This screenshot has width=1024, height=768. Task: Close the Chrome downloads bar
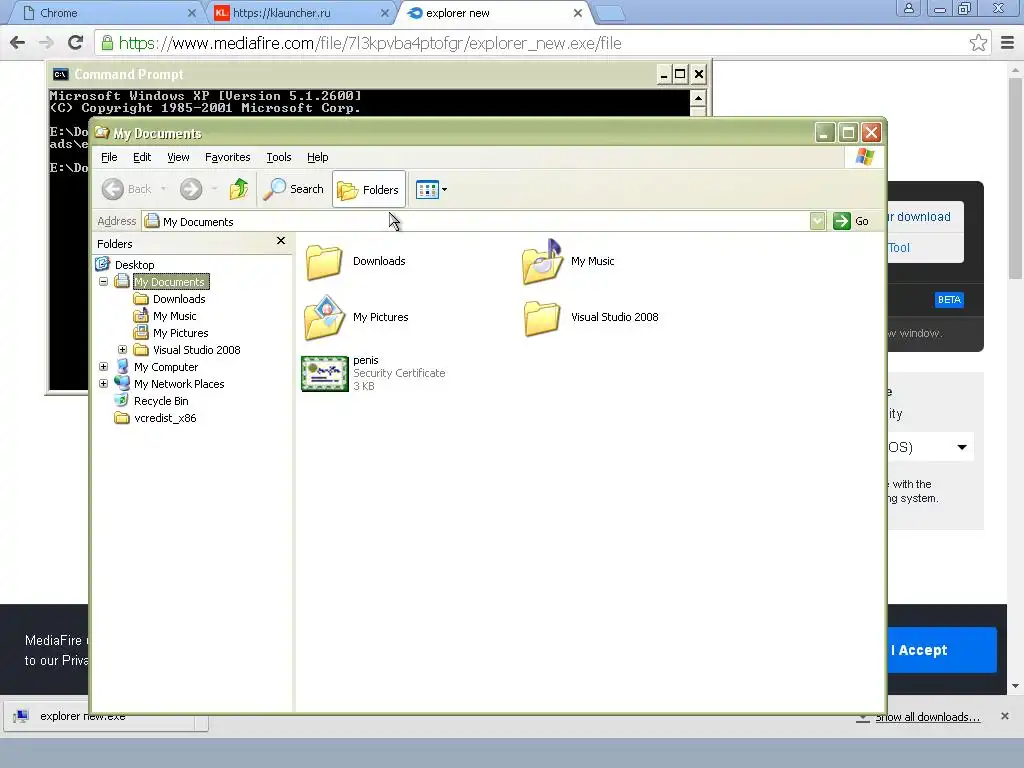coord(1004,716)
